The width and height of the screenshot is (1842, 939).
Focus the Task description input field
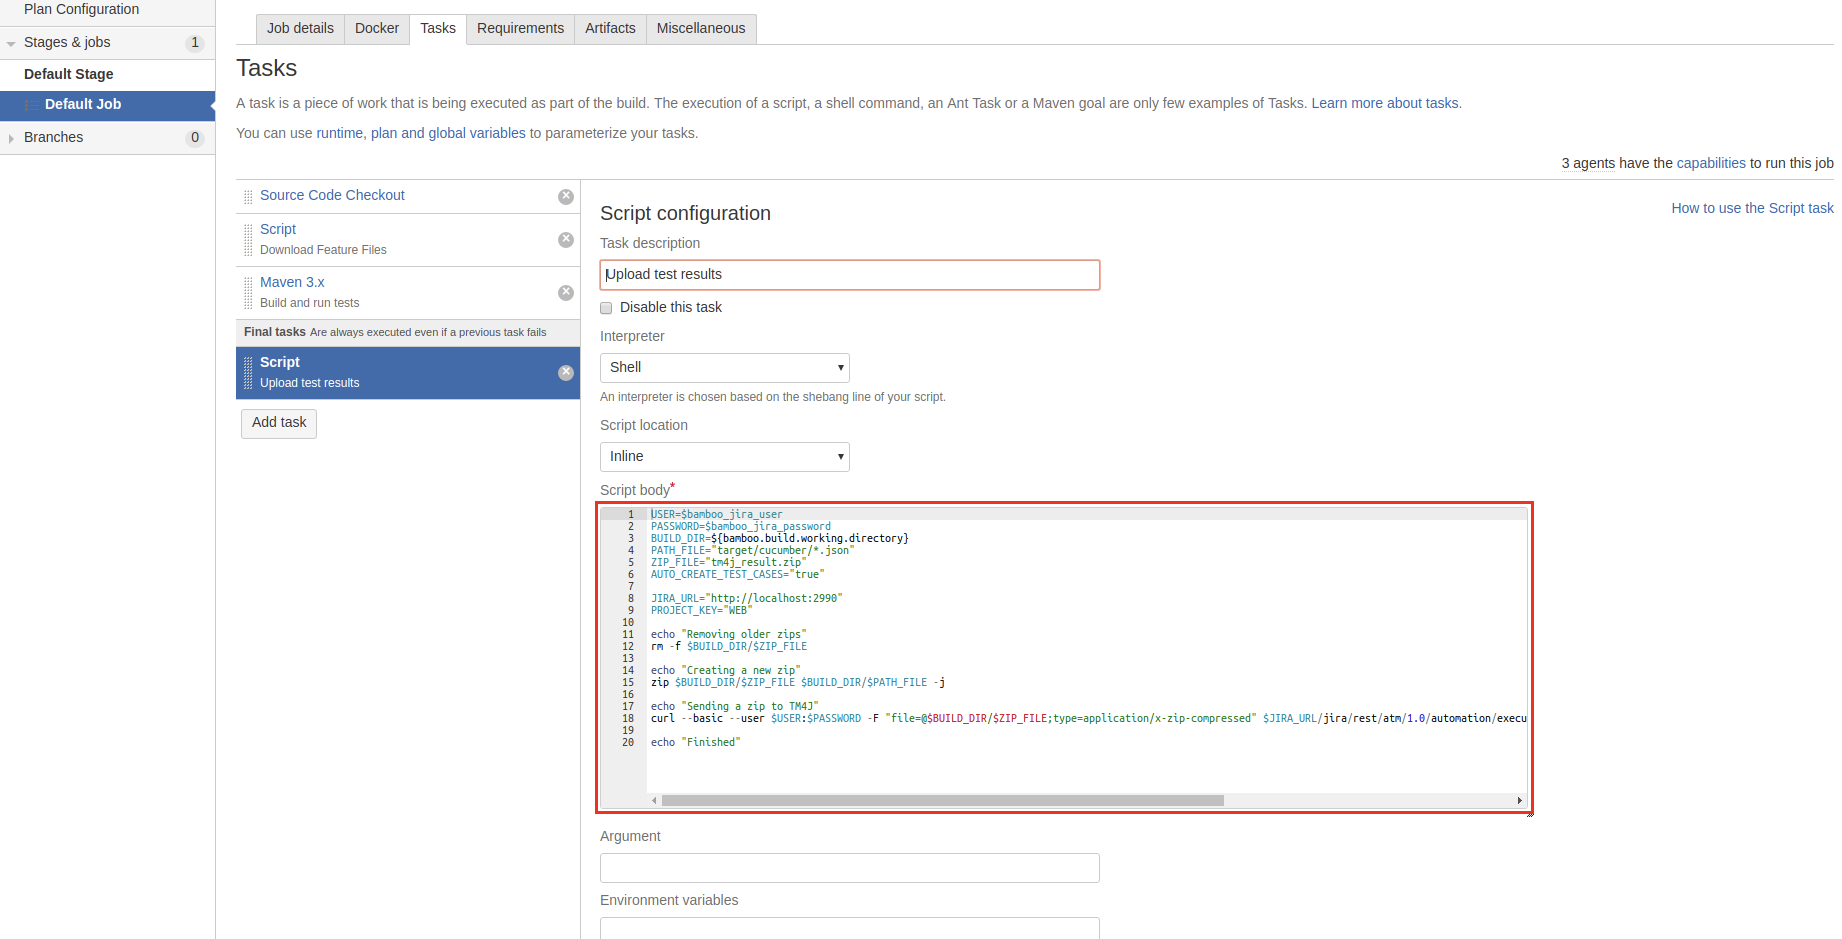849,275
